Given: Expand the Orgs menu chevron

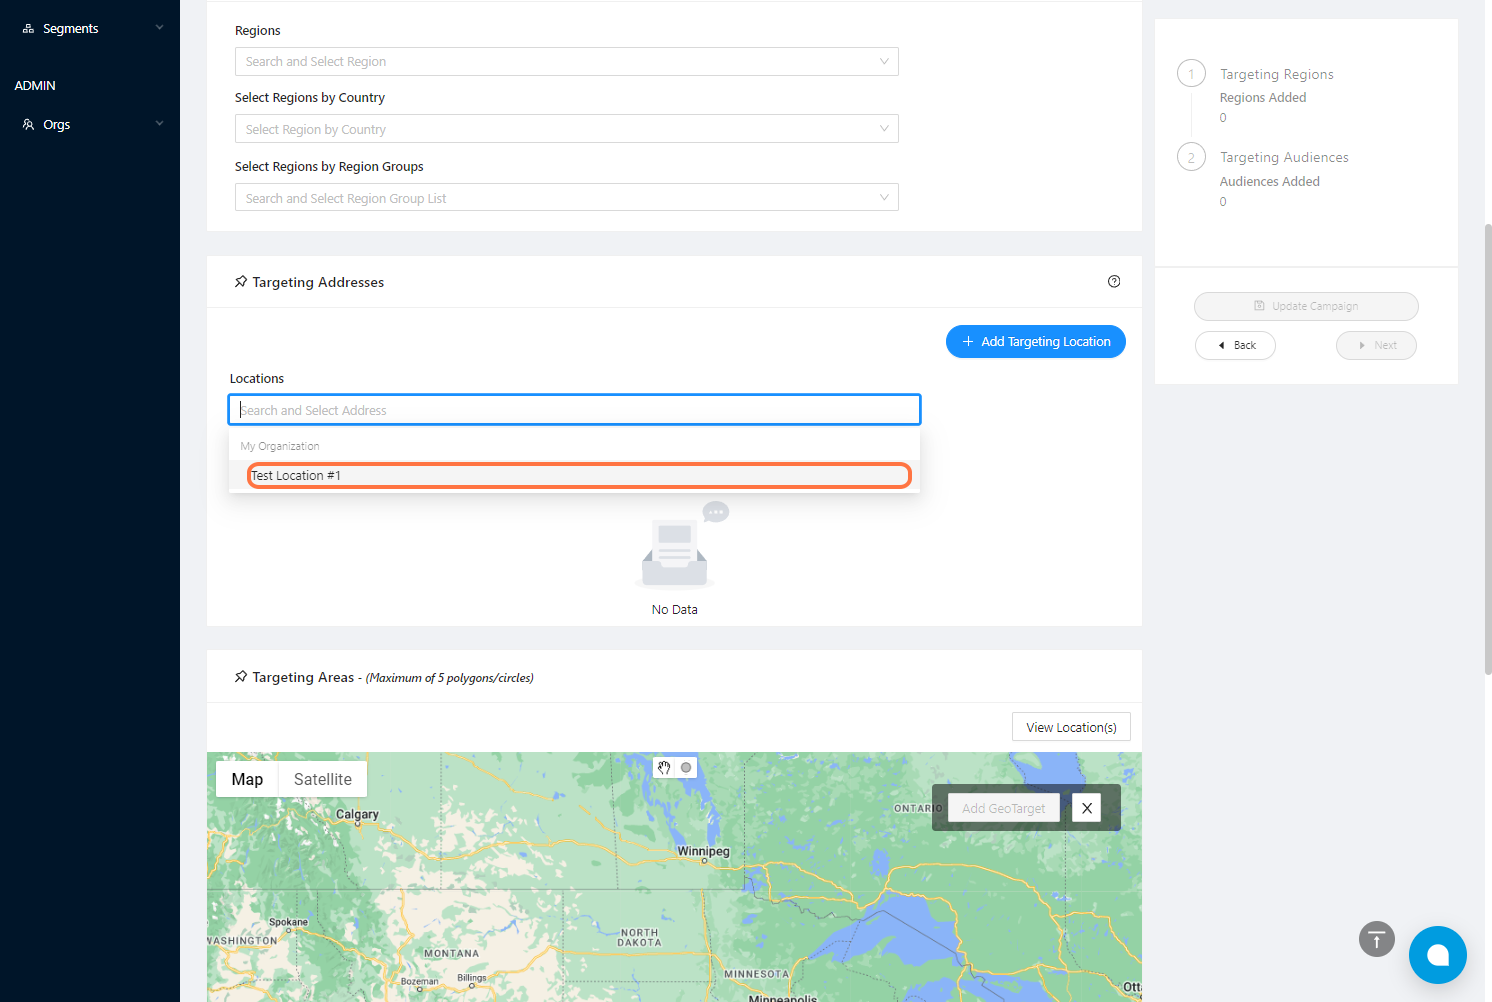Looking at the screenshot, I should (x=159, y=124).
